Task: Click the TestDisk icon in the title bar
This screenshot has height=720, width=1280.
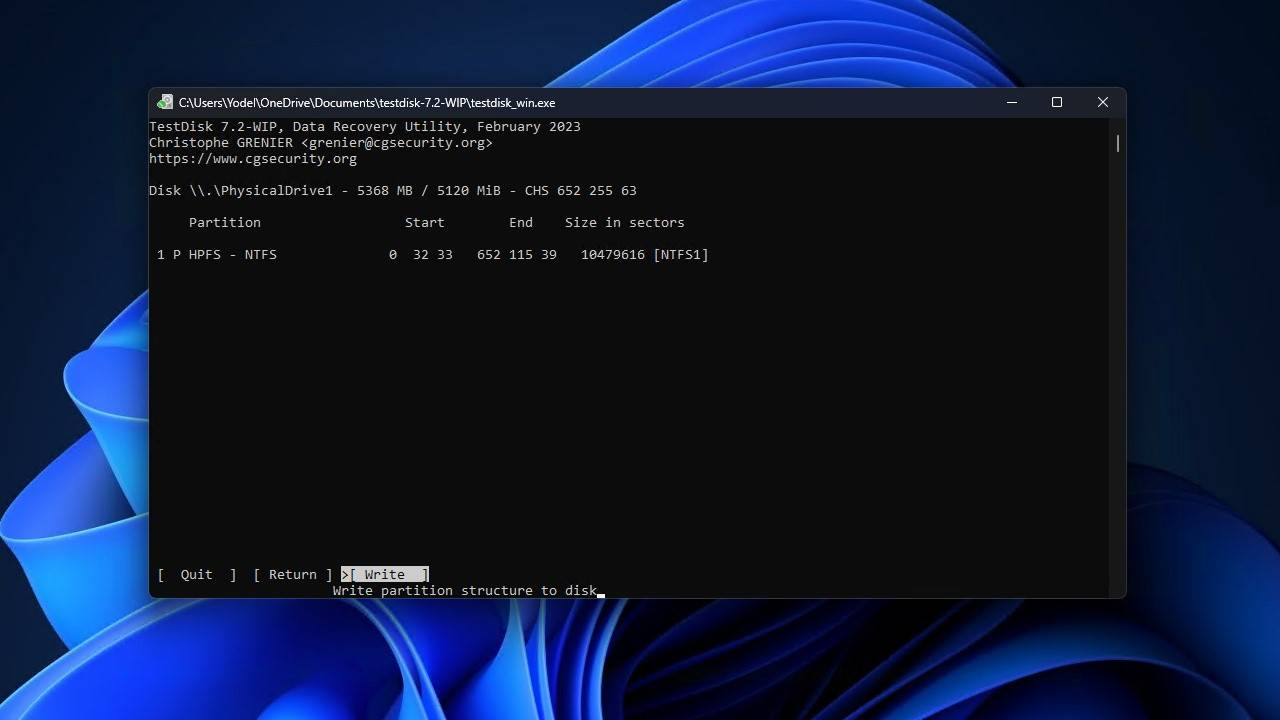Action: tap(165, 102)
